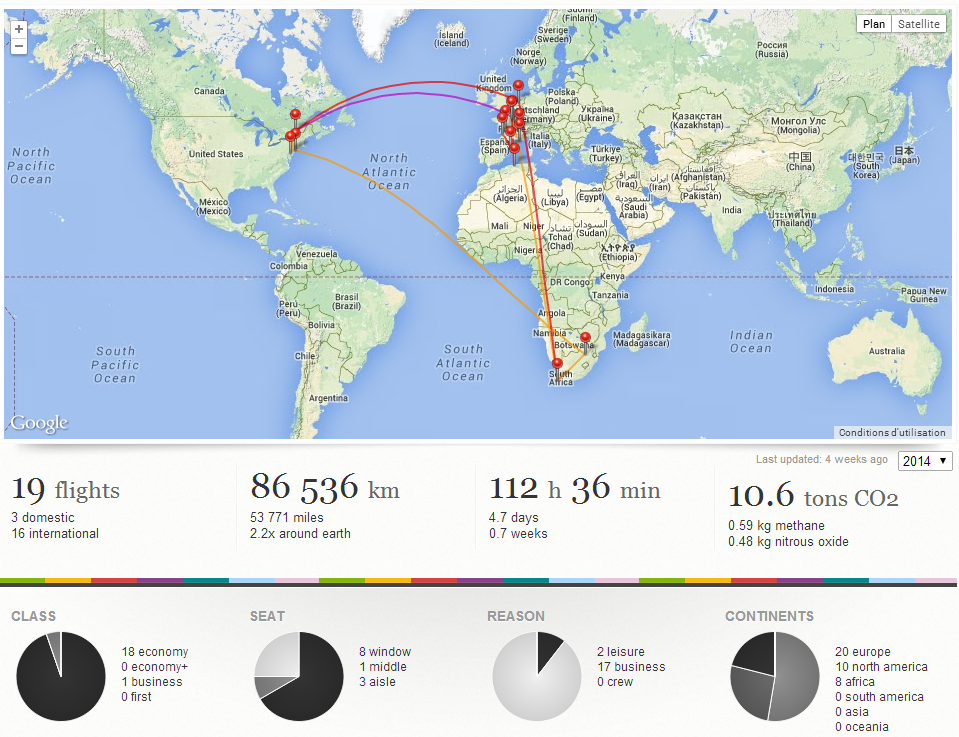Click '0 south america' legend entry
Viewport: 959px width, 737px height.
(879, 697)
